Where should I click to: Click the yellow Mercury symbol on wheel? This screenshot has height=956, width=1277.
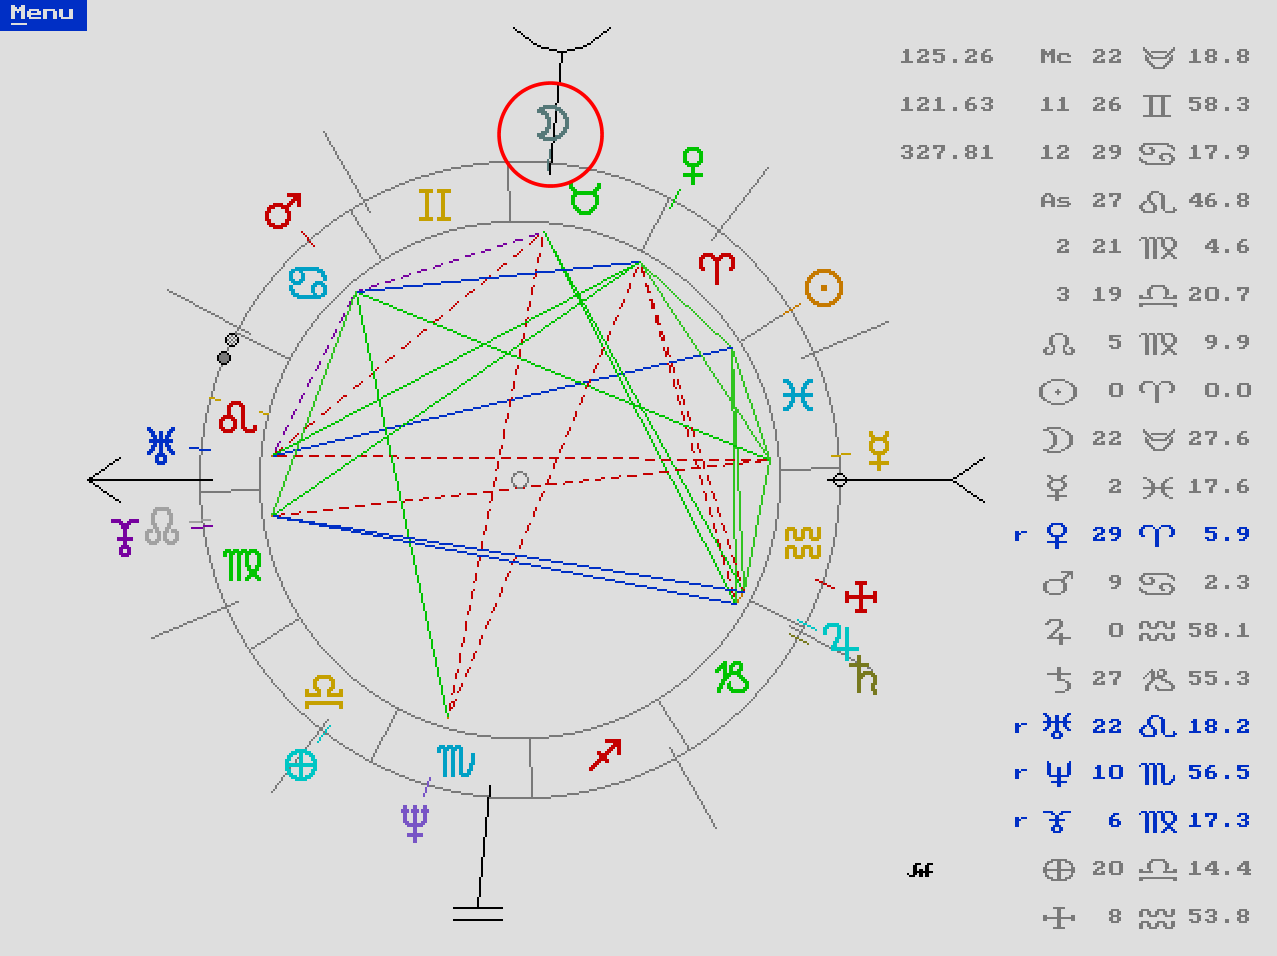coord(878,451)
